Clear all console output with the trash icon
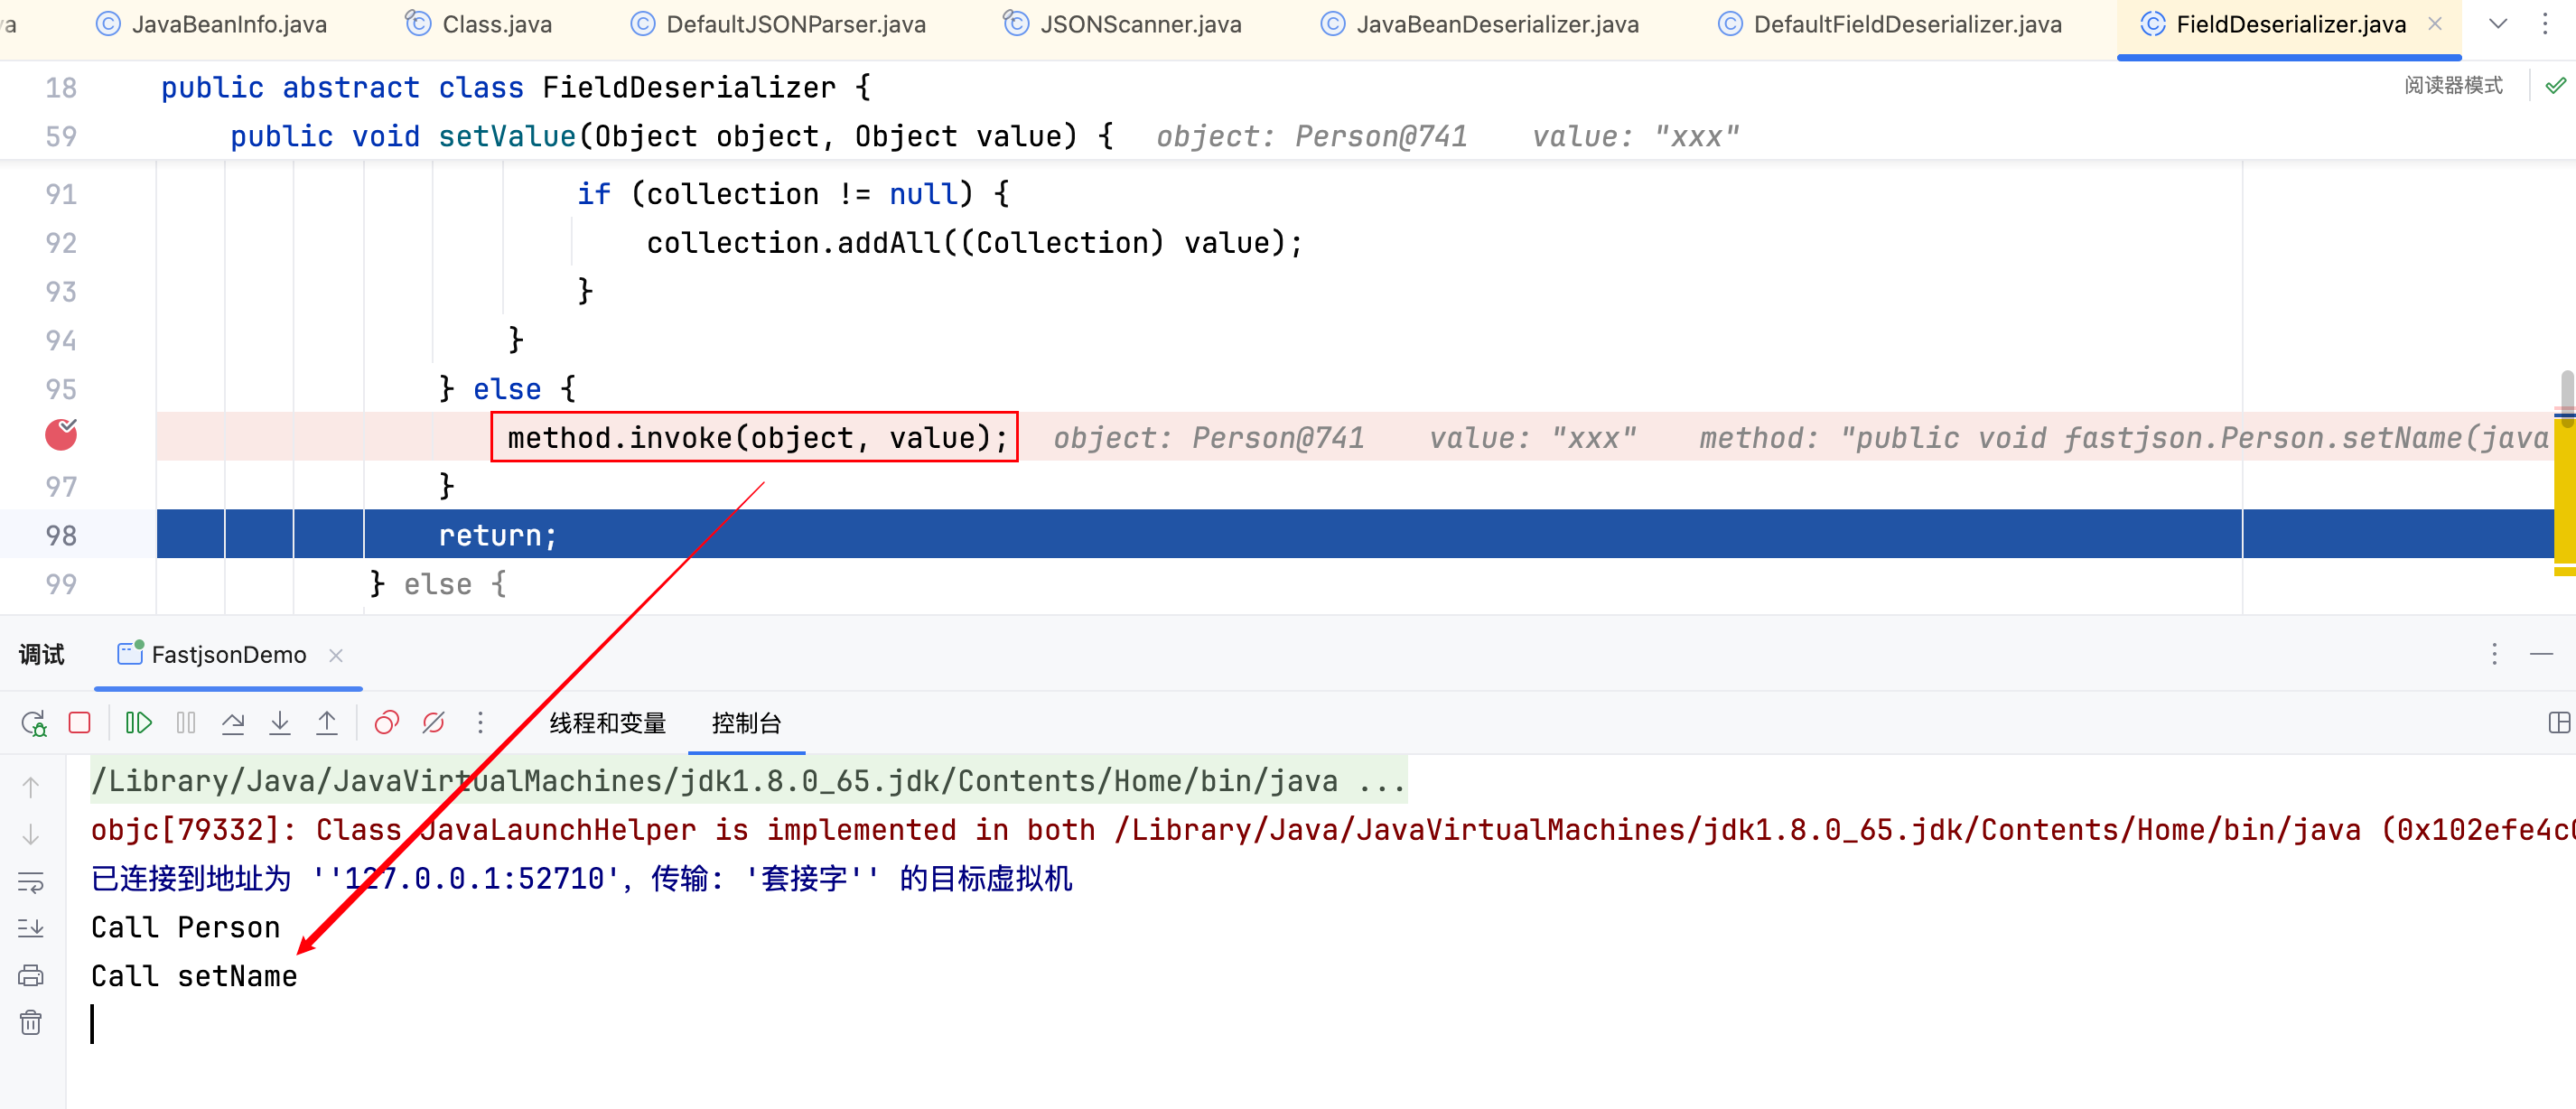This screenshot has height=1109, width=2576. pyautogui.click(x=31, y=1022)
